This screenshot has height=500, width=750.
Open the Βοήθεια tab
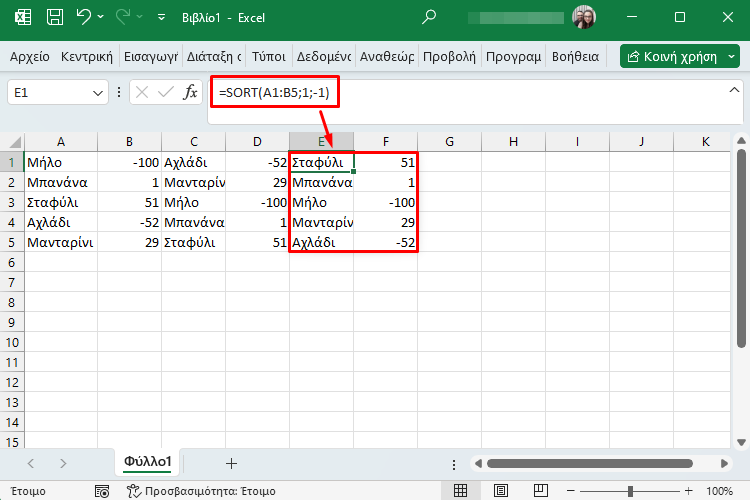575,56
